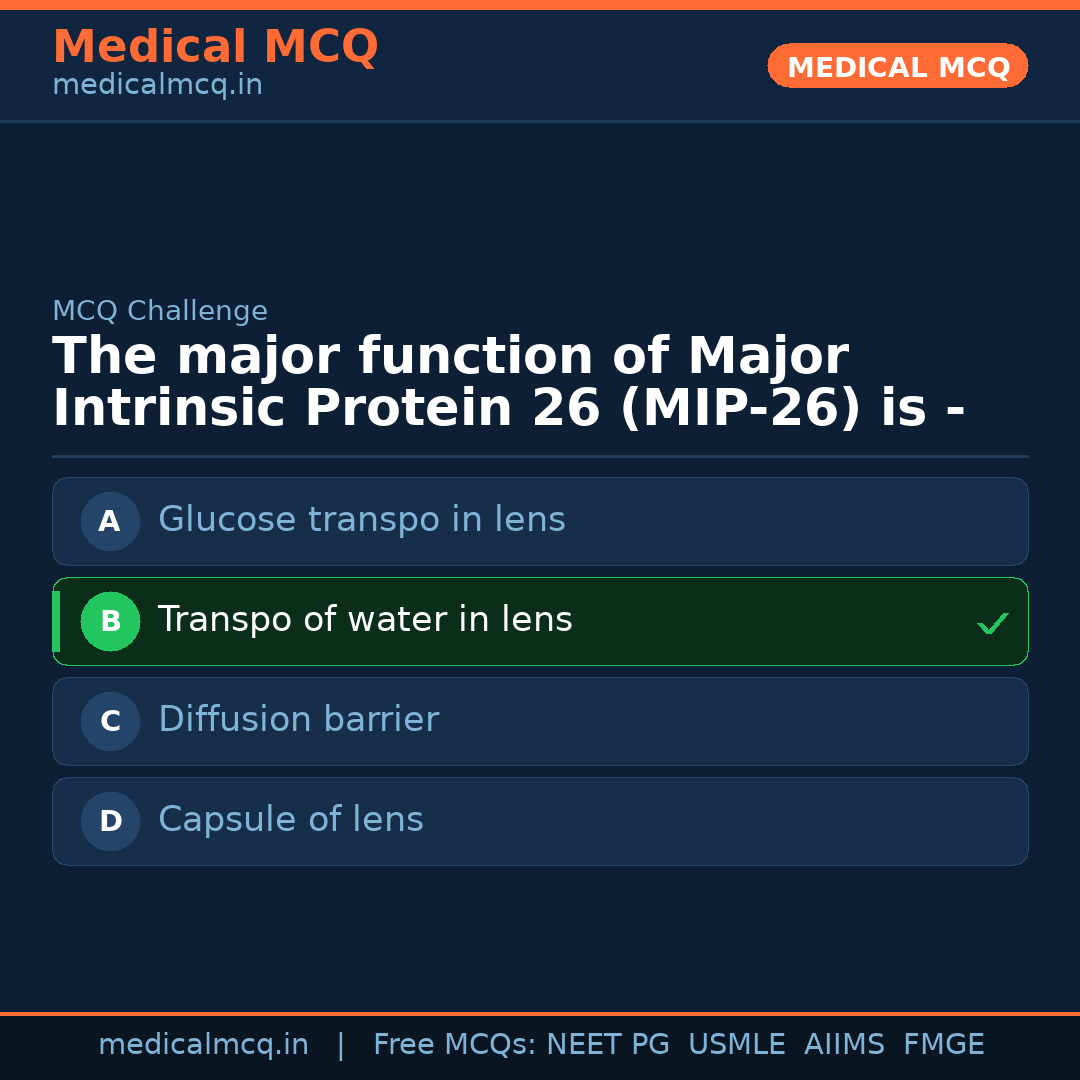Click FMGE in the footer
Image resolution: width=1080 pixels, height=1080 pixels.
[944, 1045]
